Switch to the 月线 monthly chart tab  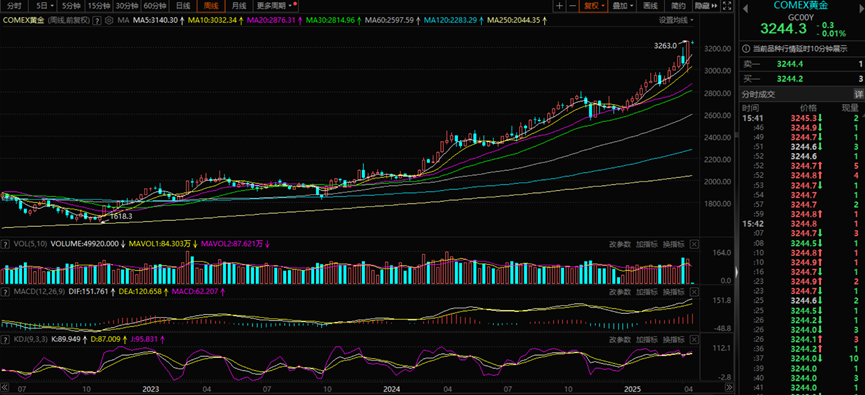point(239,6)
